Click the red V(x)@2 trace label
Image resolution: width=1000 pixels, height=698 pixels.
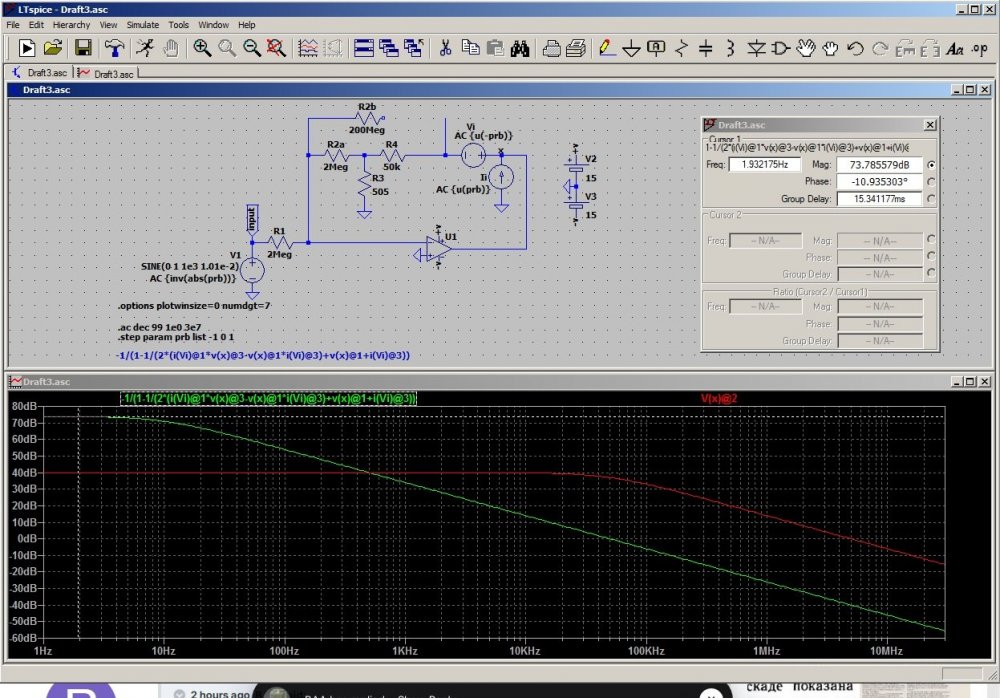coord(718,398)
